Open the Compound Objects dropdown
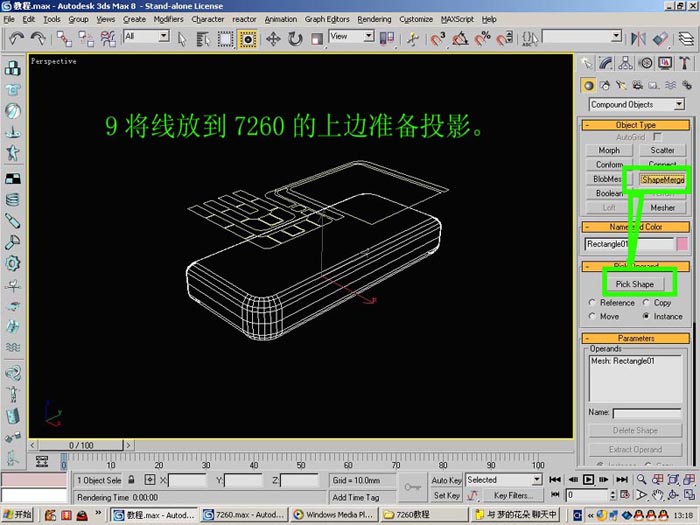 (637, 104)
